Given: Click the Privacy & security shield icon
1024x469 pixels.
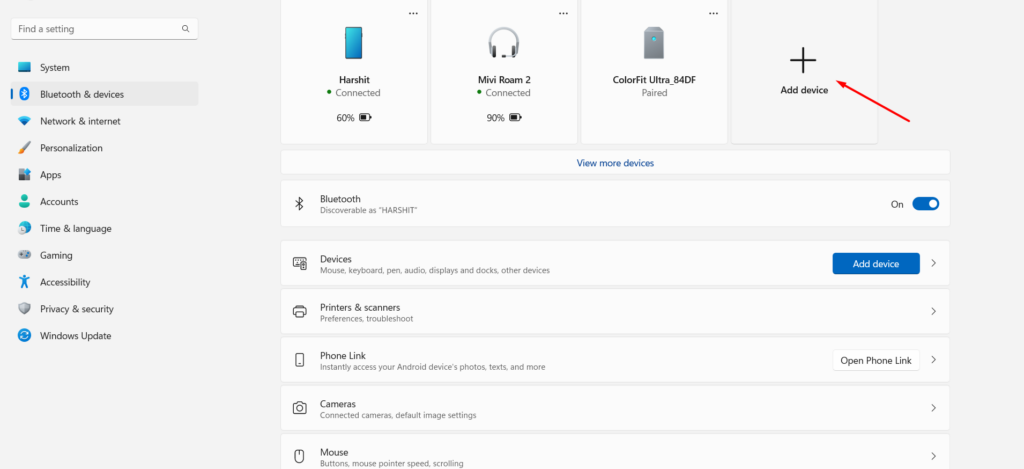Looking at the screenshot, I should click(x=24, y=309).
